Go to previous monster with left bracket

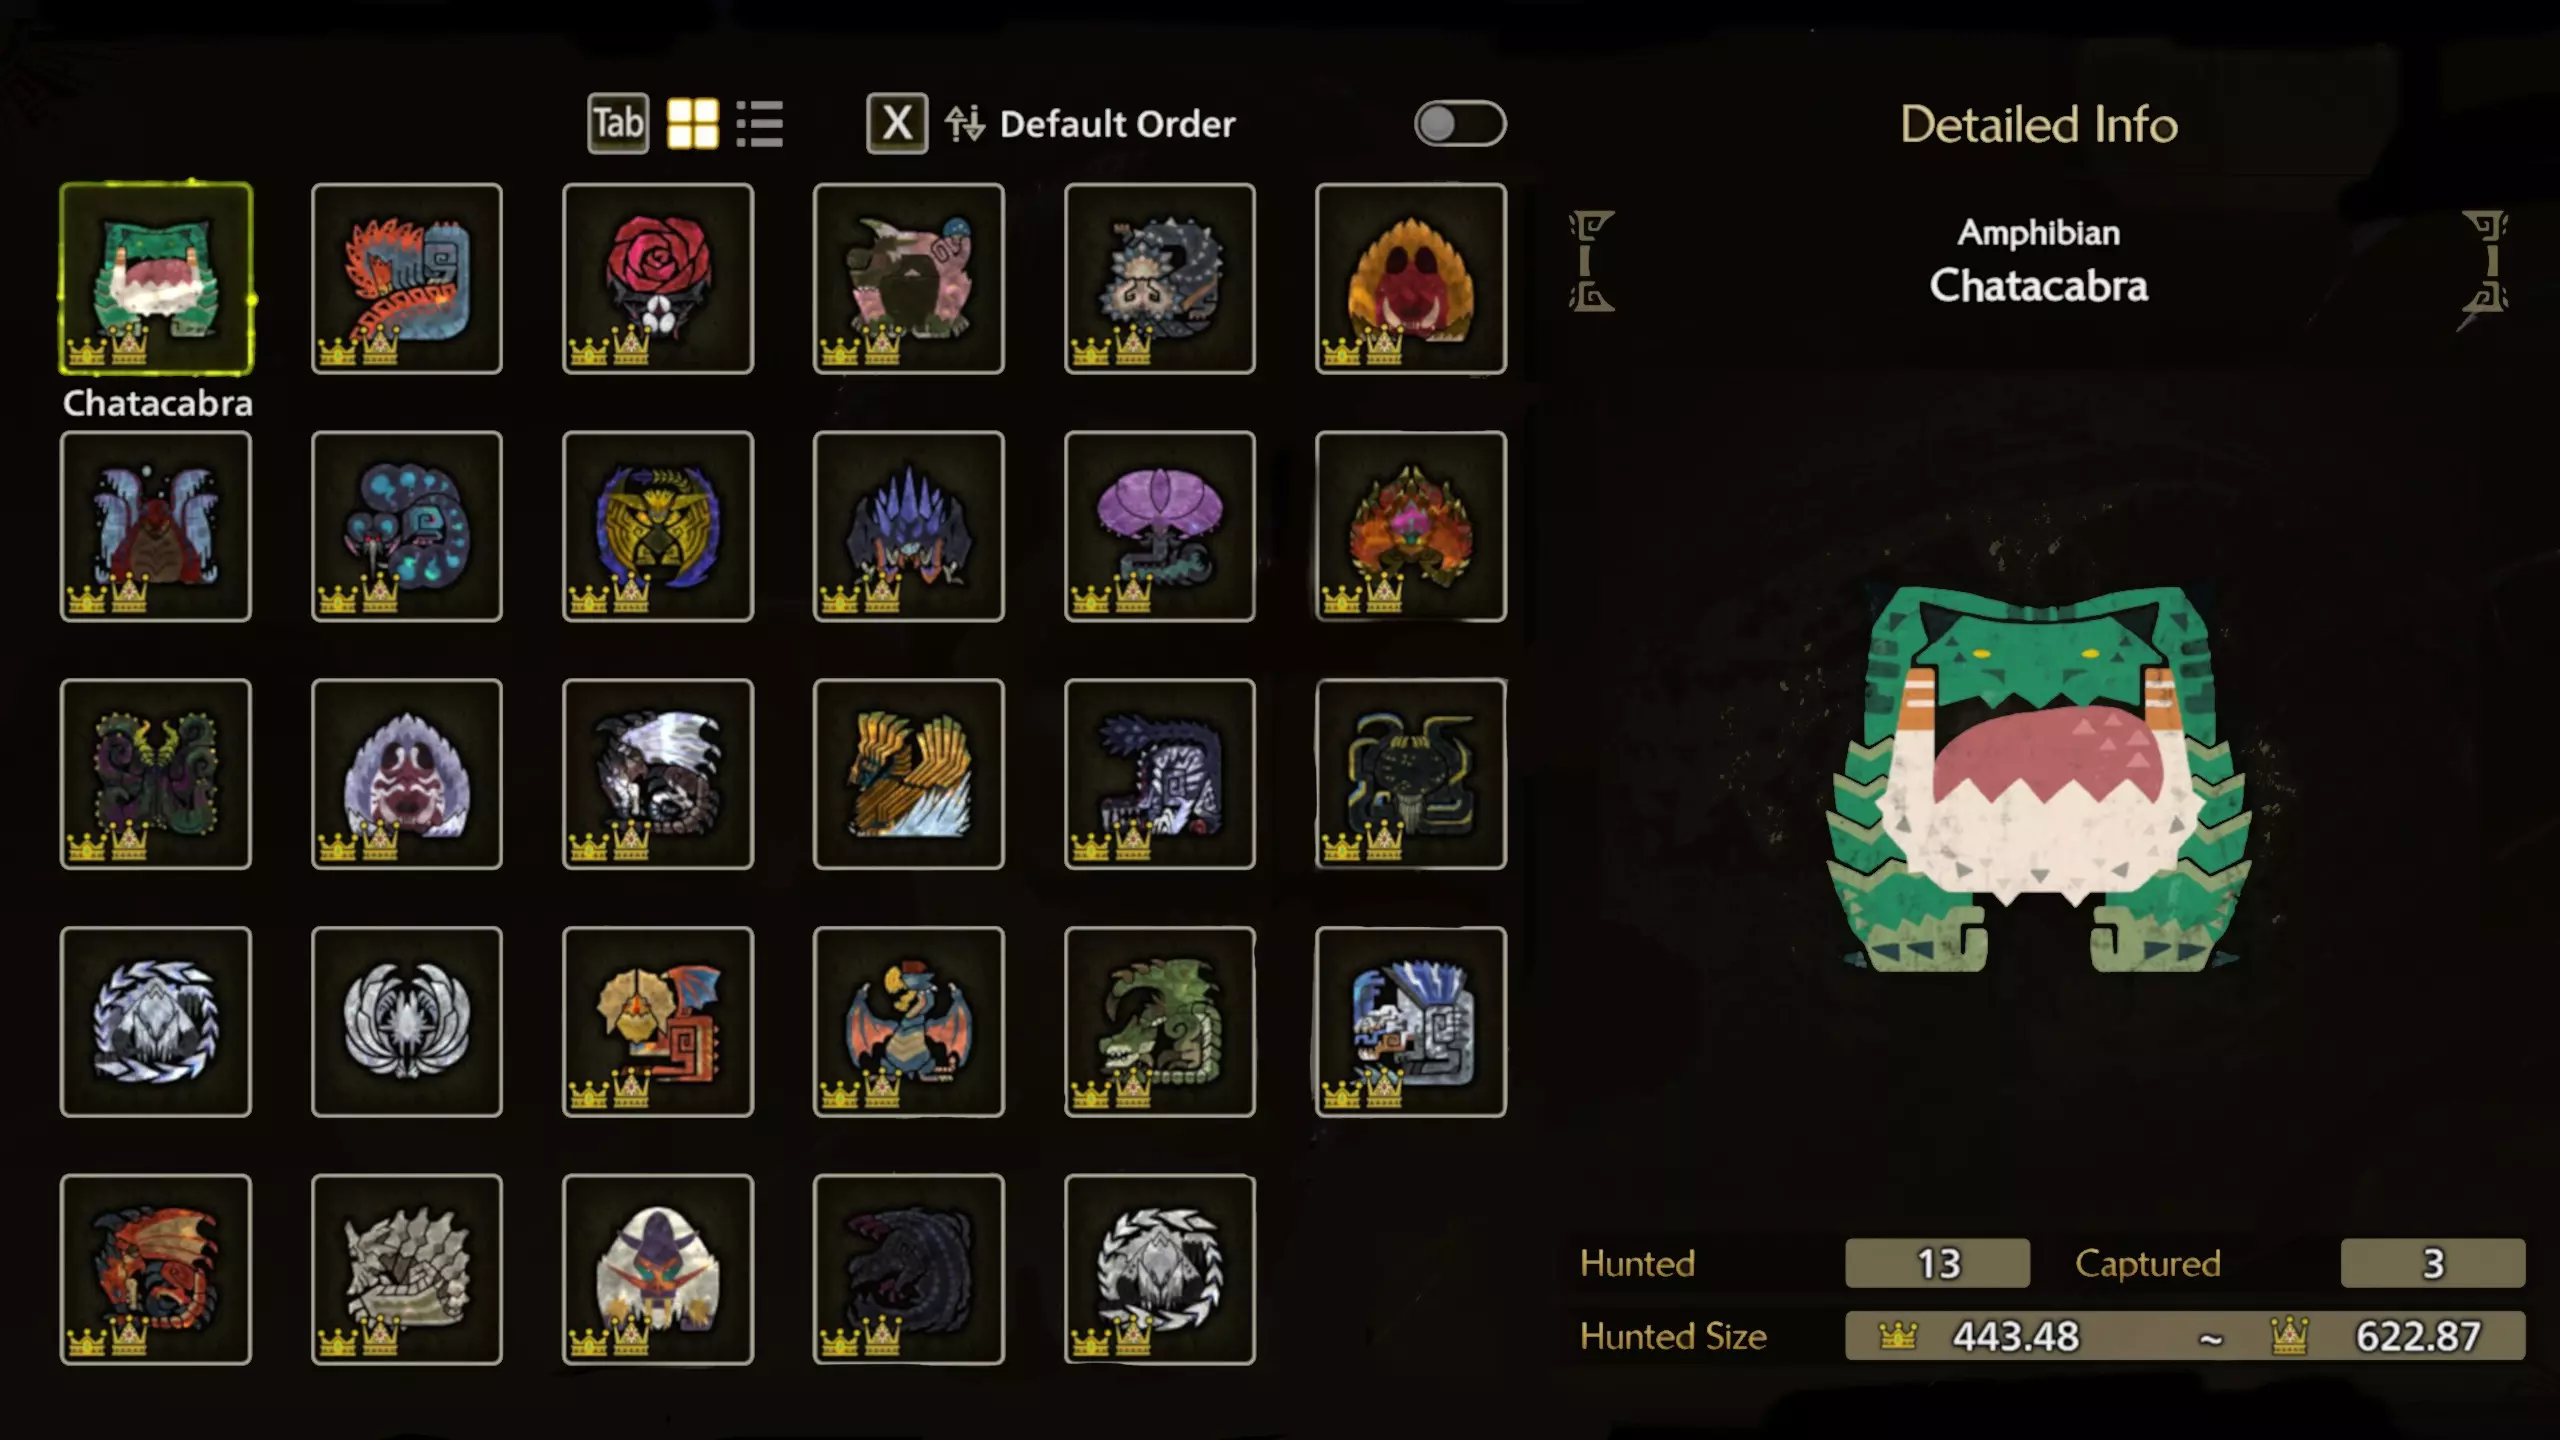point(1592,261)
